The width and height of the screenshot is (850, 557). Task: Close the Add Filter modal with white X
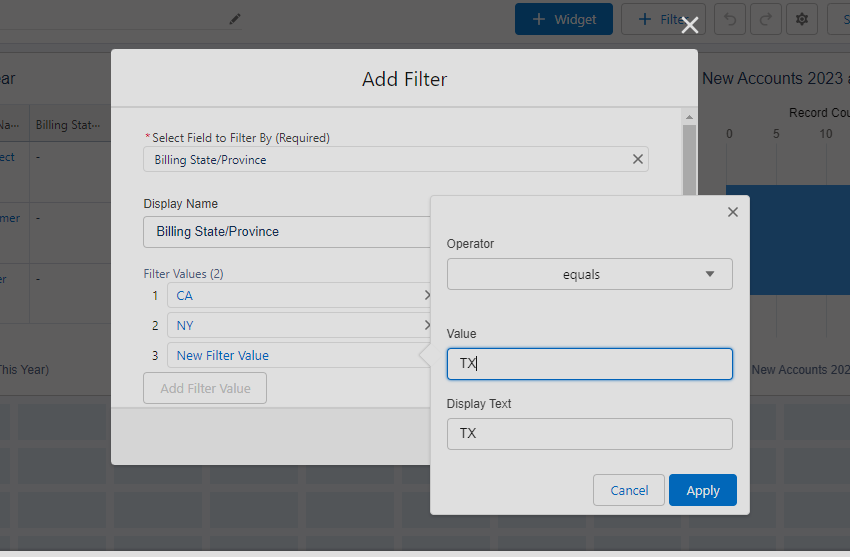(x=690, y=25)
